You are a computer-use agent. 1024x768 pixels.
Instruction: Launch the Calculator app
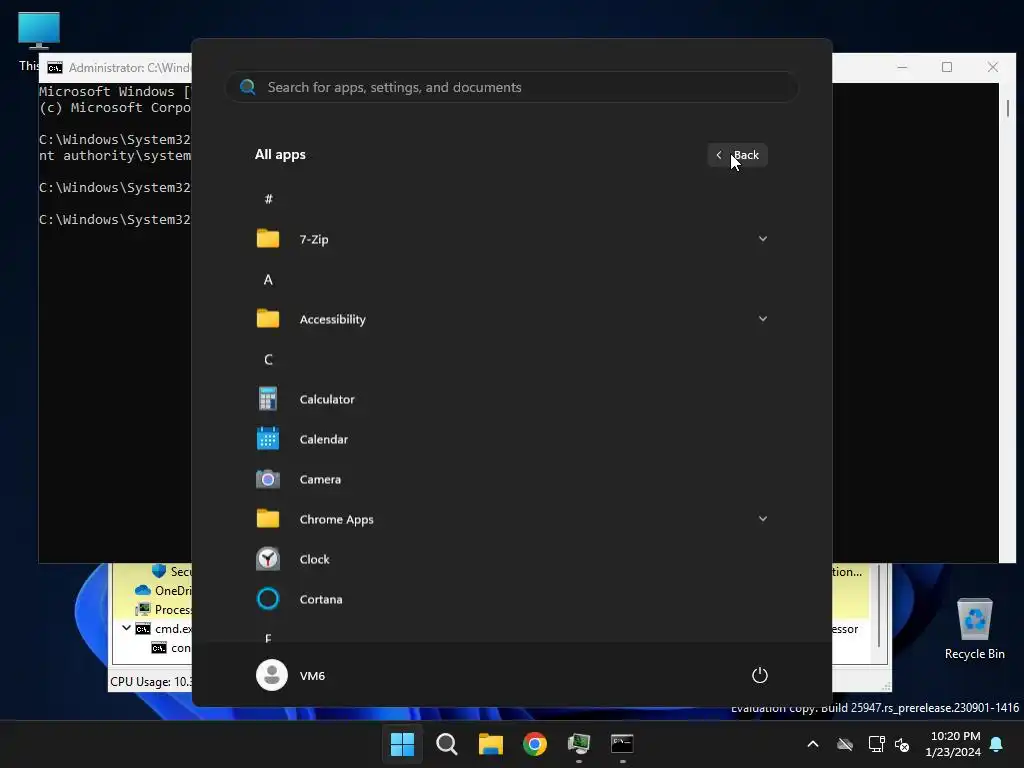click(511, 399)
